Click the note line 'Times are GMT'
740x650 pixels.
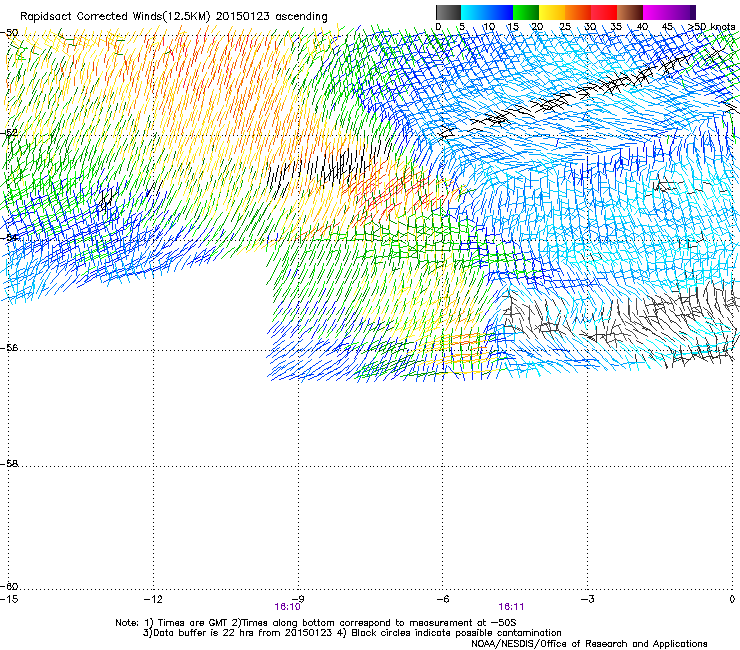[x=193, y=623]
